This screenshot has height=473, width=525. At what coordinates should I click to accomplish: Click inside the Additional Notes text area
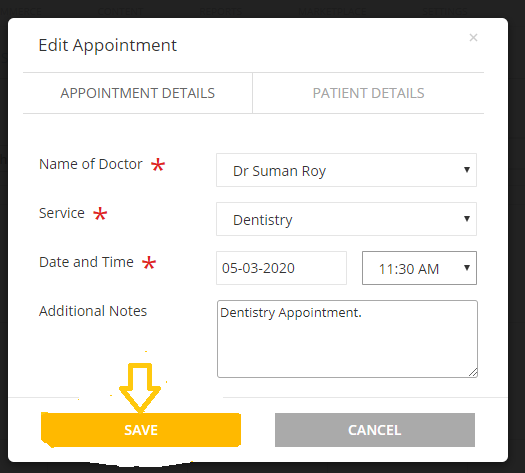point(347,339)
